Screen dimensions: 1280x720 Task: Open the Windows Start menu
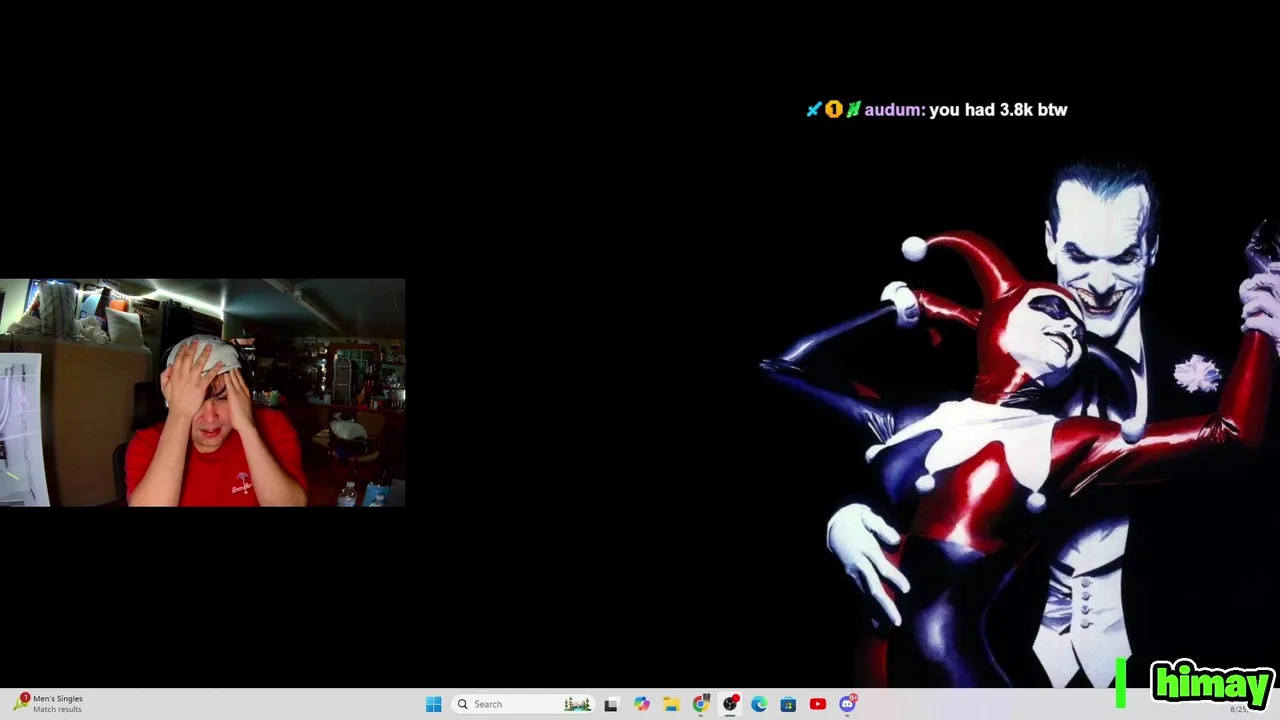433,704
